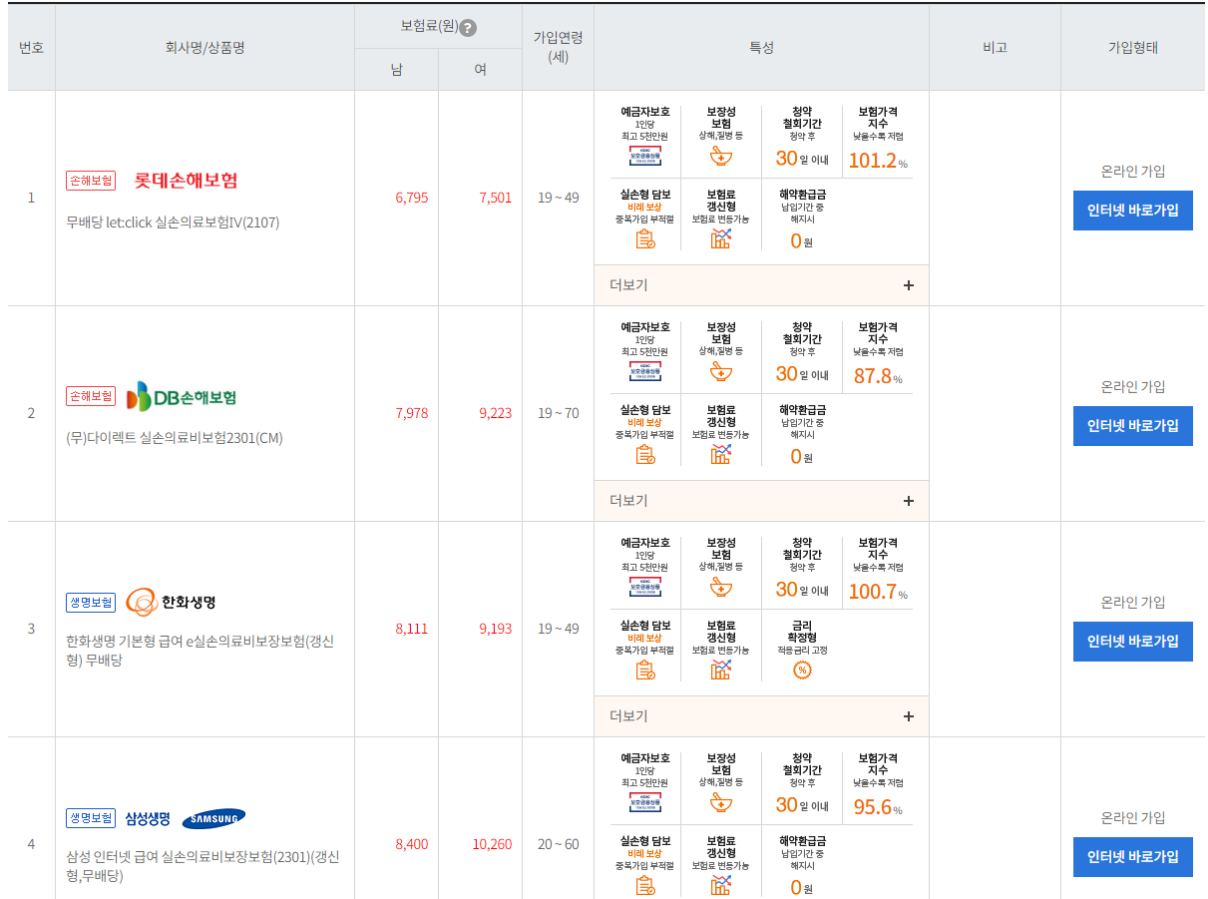Click price index value 87.8%
This screenshot has width=1208, height=899.
(878, 376)
